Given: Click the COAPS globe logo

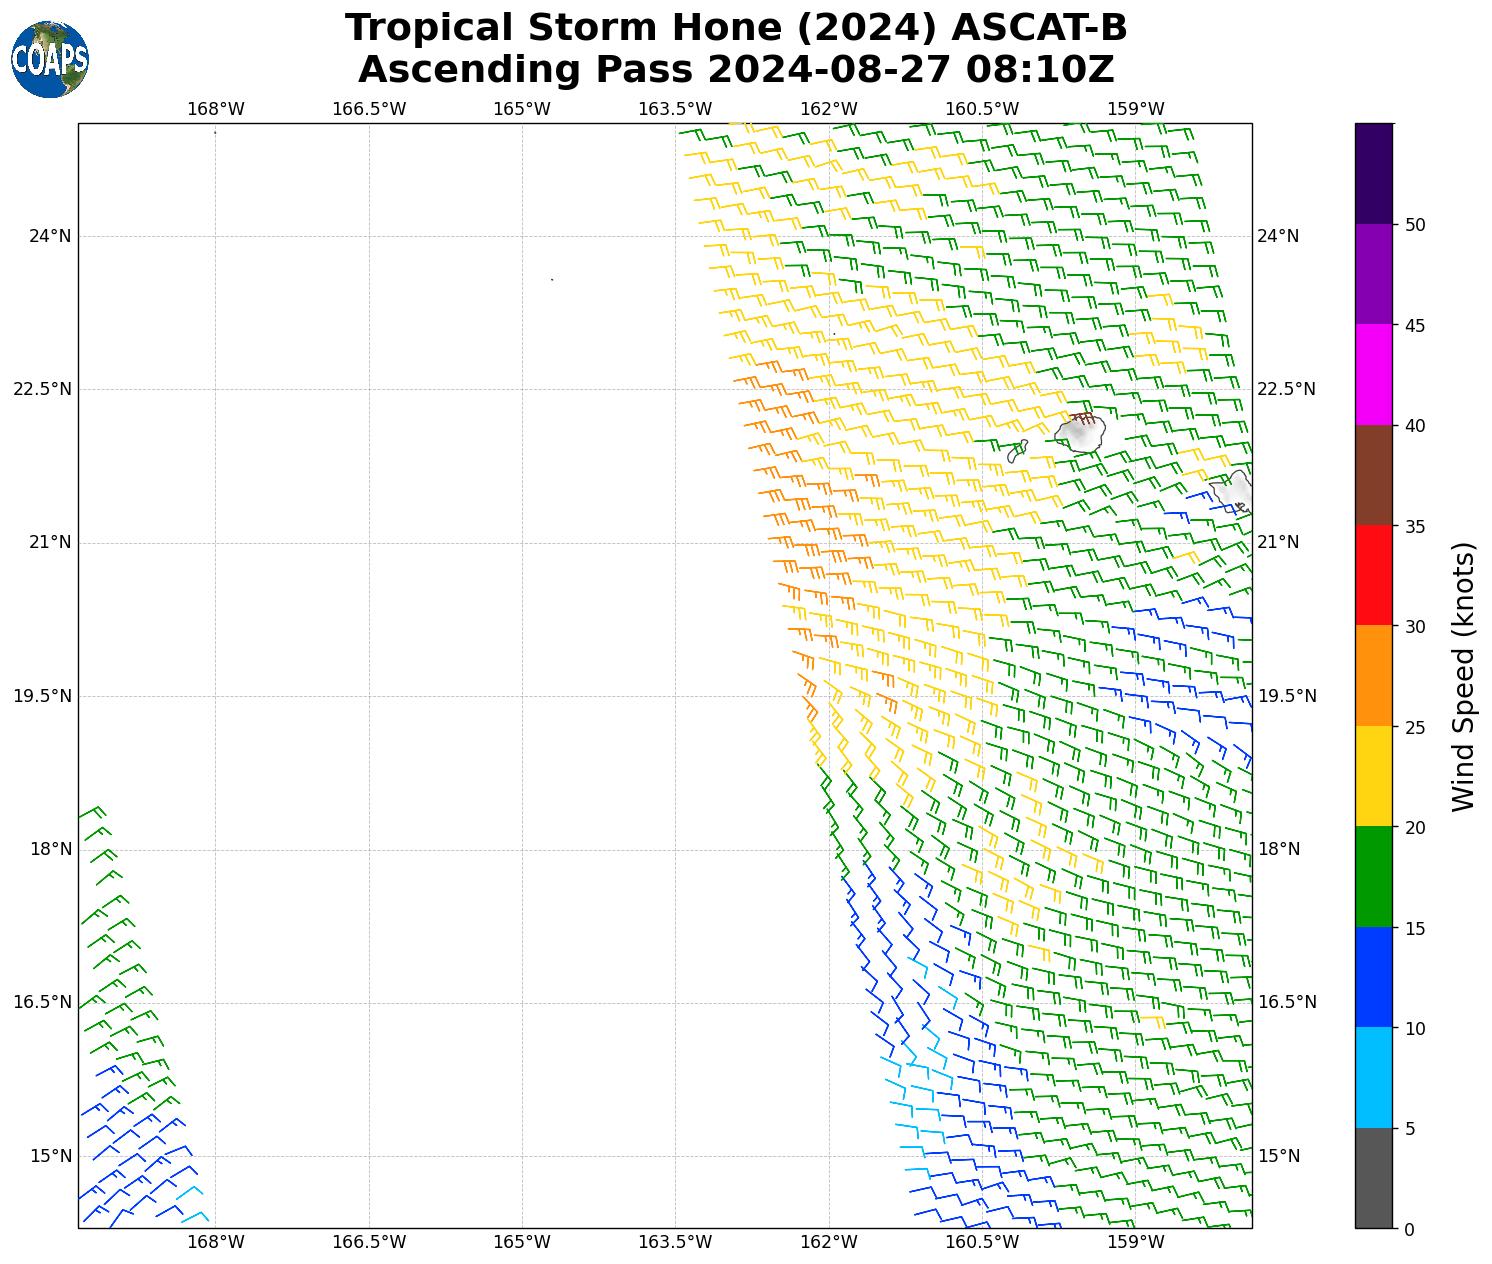Looking at the screenshot, I should 50,59.
